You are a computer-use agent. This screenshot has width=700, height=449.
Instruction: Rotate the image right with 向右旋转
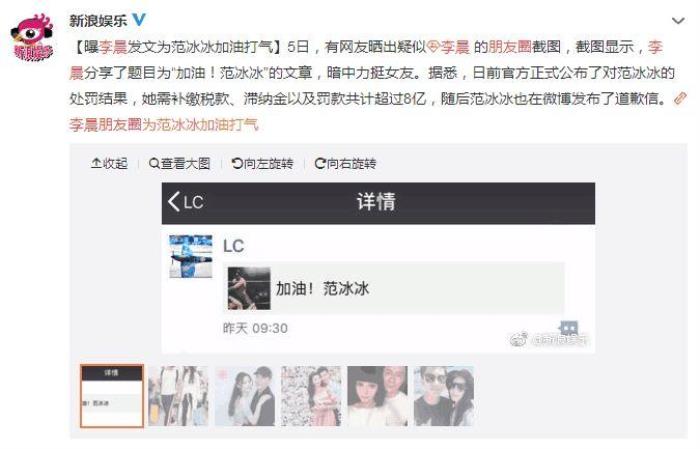coord(346,163)
